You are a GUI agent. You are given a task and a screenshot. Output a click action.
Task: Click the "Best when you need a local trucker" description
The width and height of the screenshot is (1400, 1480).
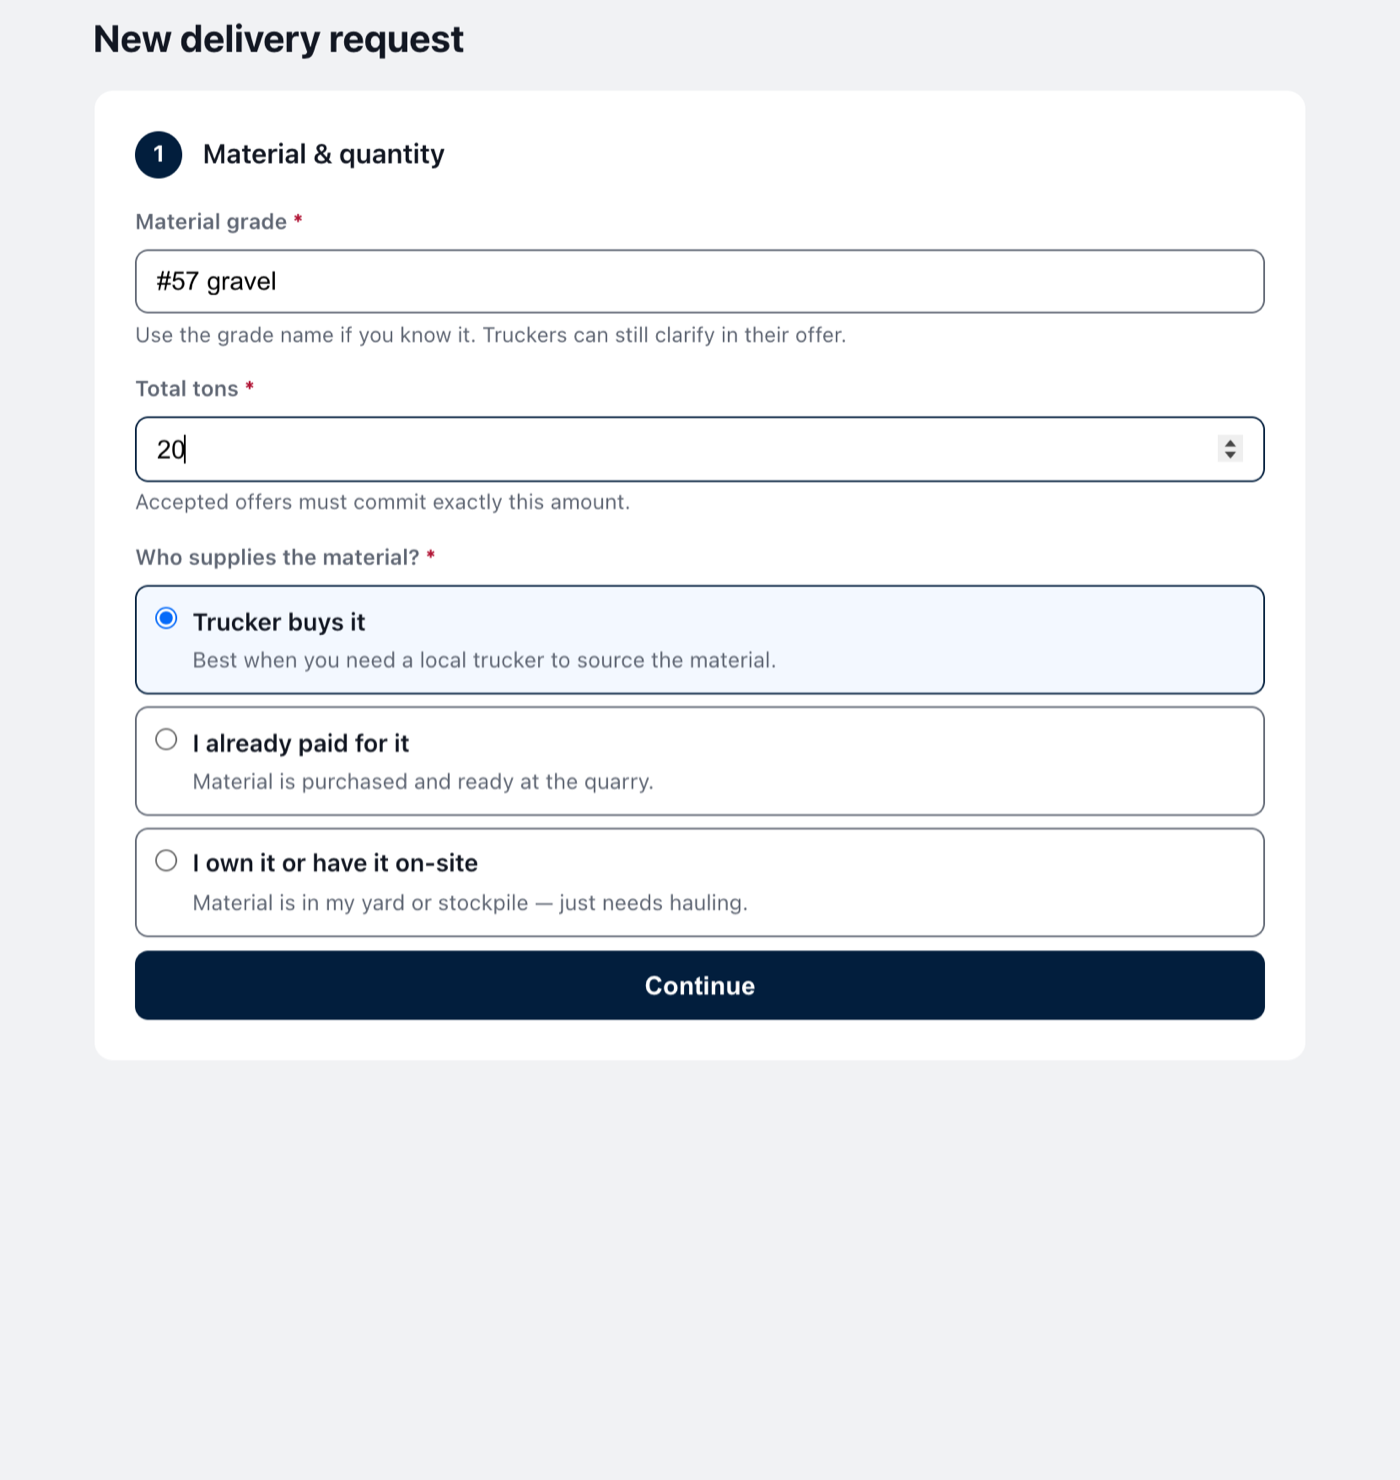pos(484,661)
